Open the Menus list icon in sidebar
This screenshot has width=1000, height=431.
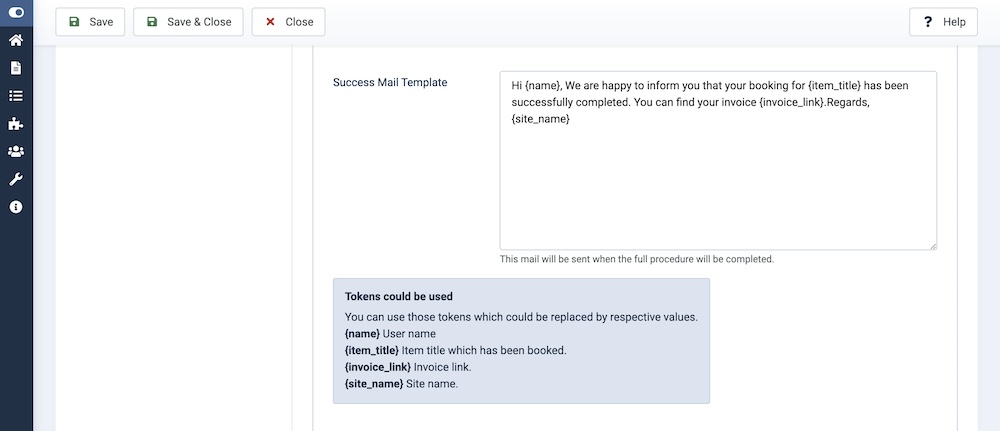(x=16, y=96)
